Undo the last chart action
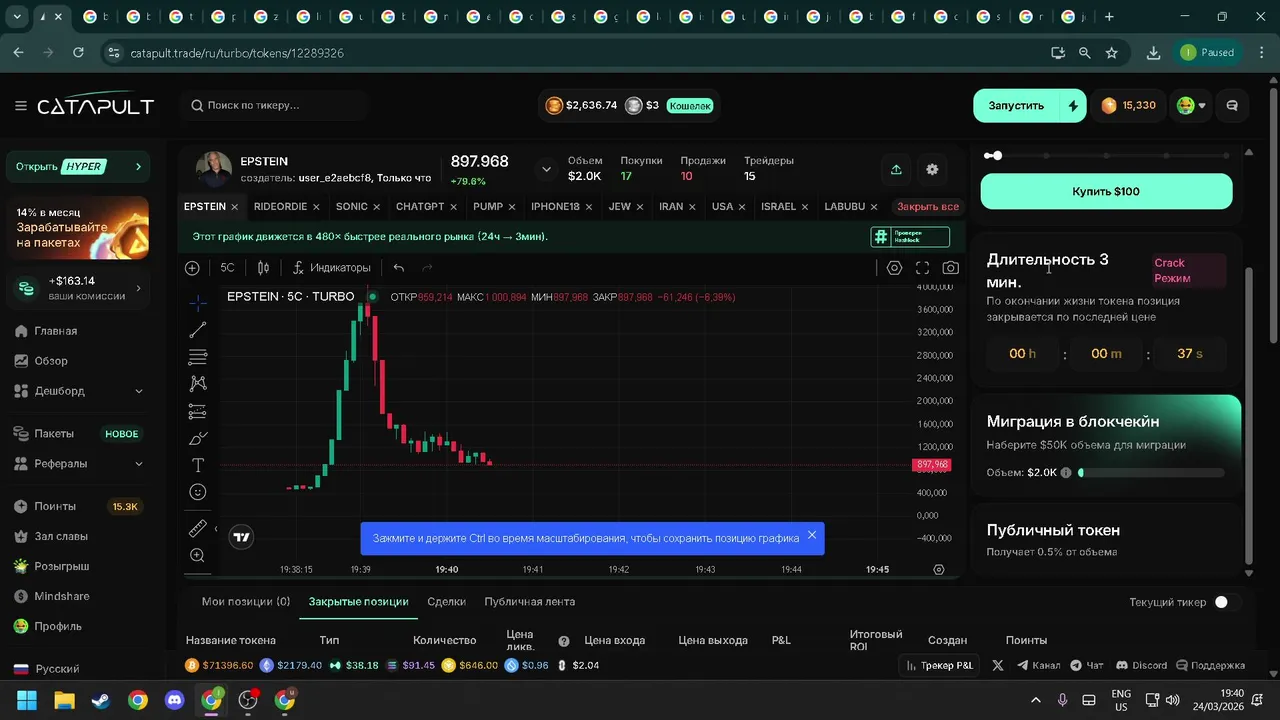 (399, 268)
